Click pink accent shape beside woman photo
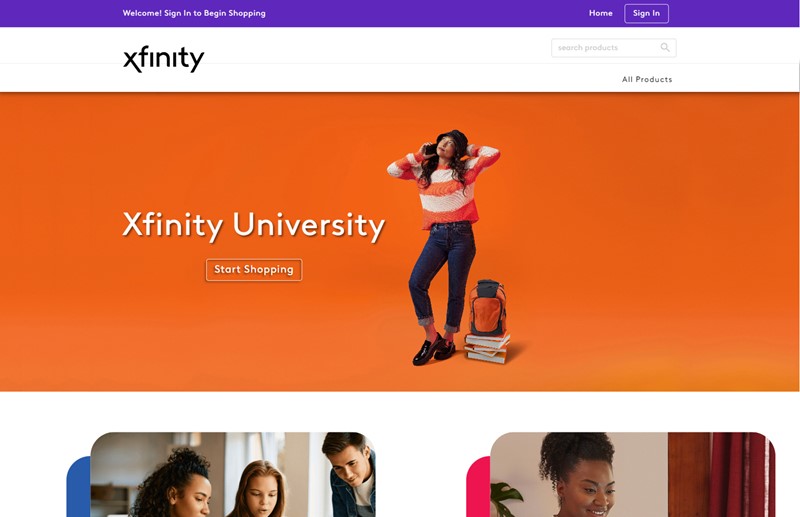Image resolution: width=800 pixels, height=517 pixels. [478, 487]
